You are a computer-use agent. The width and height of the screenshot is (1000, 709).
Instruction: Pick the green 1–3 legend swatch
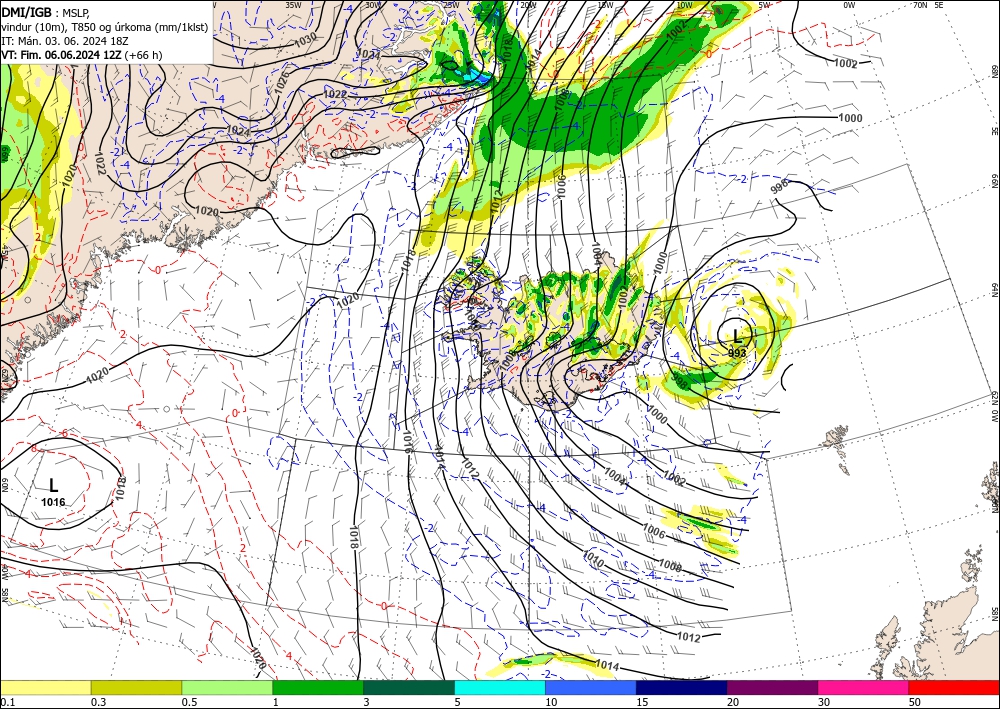coord(318,687)
